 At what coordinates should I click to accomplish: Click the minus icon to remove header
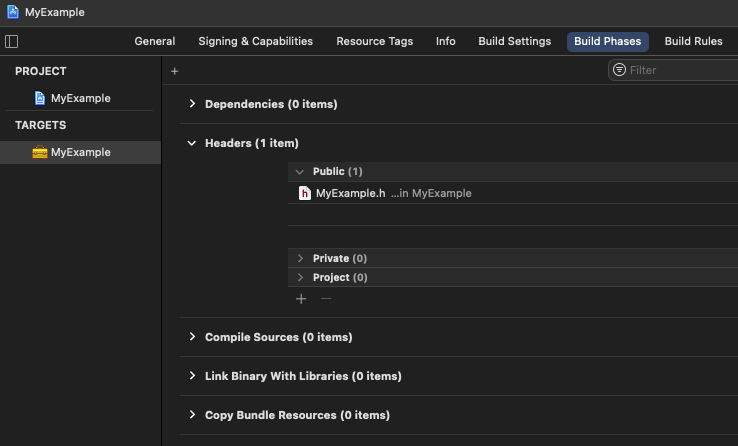pos(325,298)
